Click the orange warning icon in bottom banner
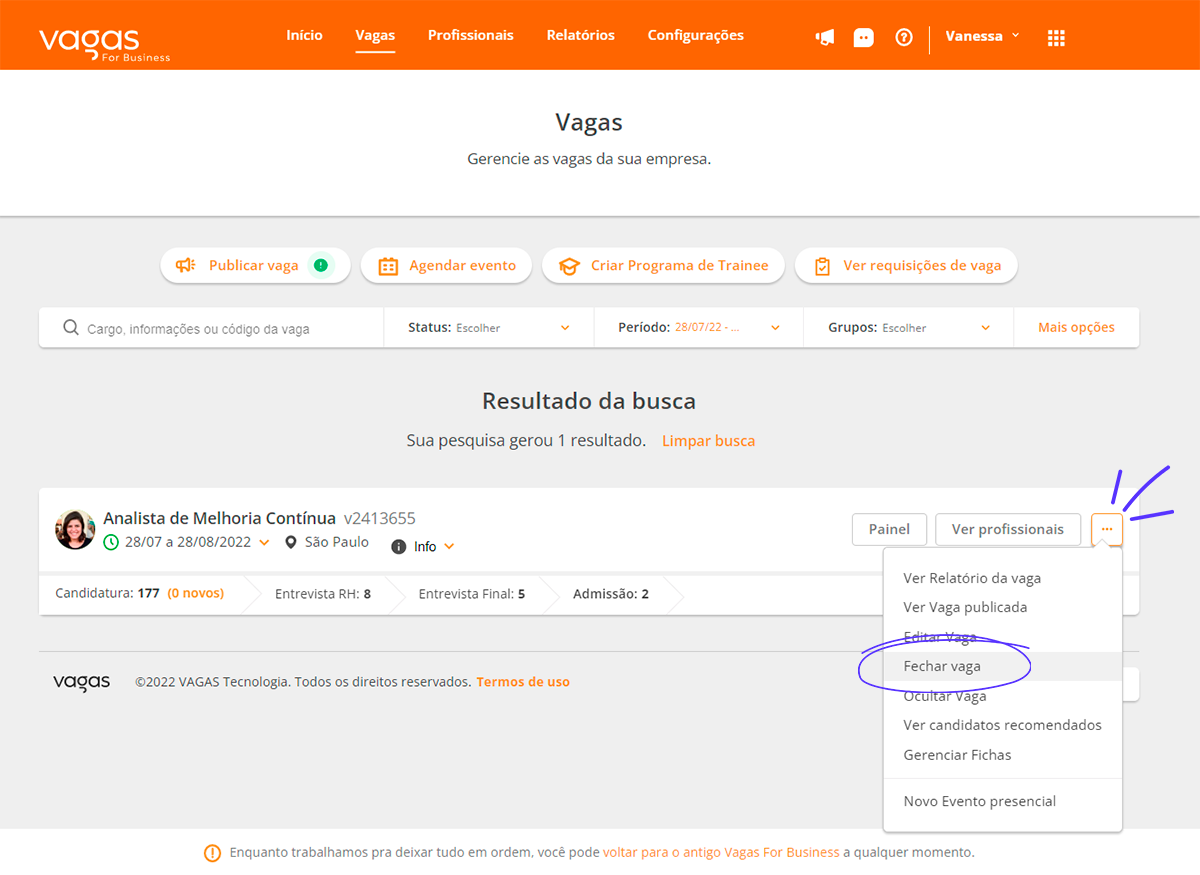This screenshot has width=1200, height=875. tap(212, 853)
